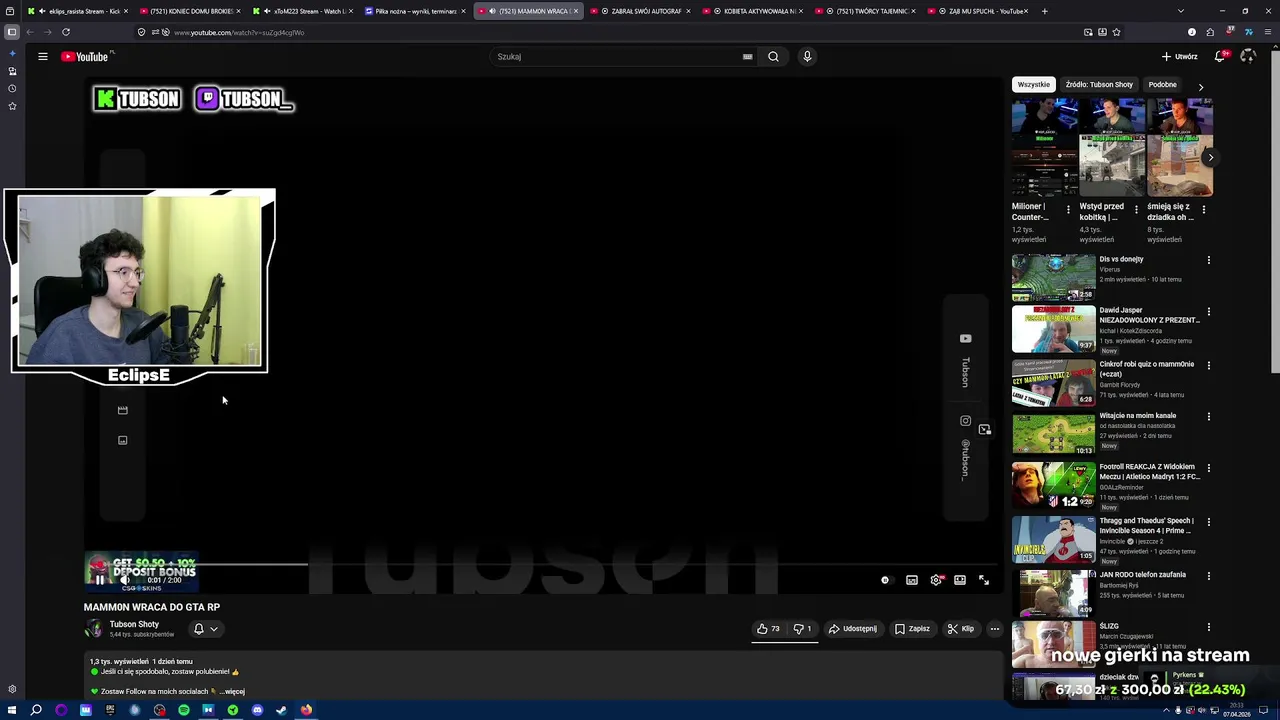Open the sidebar history clock icon
This screenshot has height=720, width=1280.
pos(12,88)
